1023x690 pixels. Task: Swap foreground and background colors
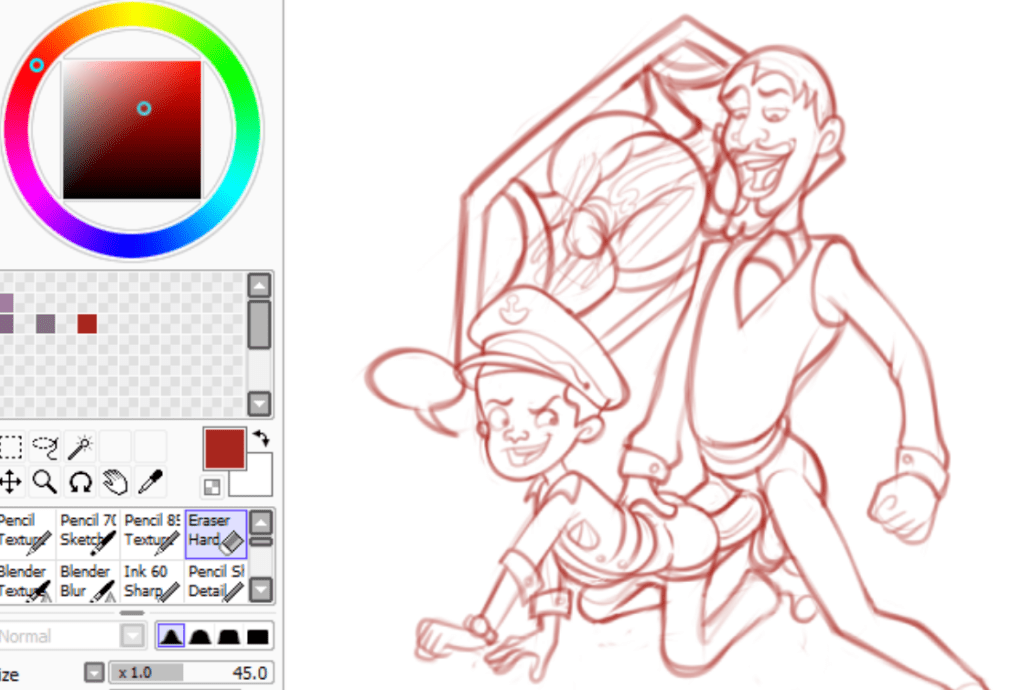click(263, 439)
